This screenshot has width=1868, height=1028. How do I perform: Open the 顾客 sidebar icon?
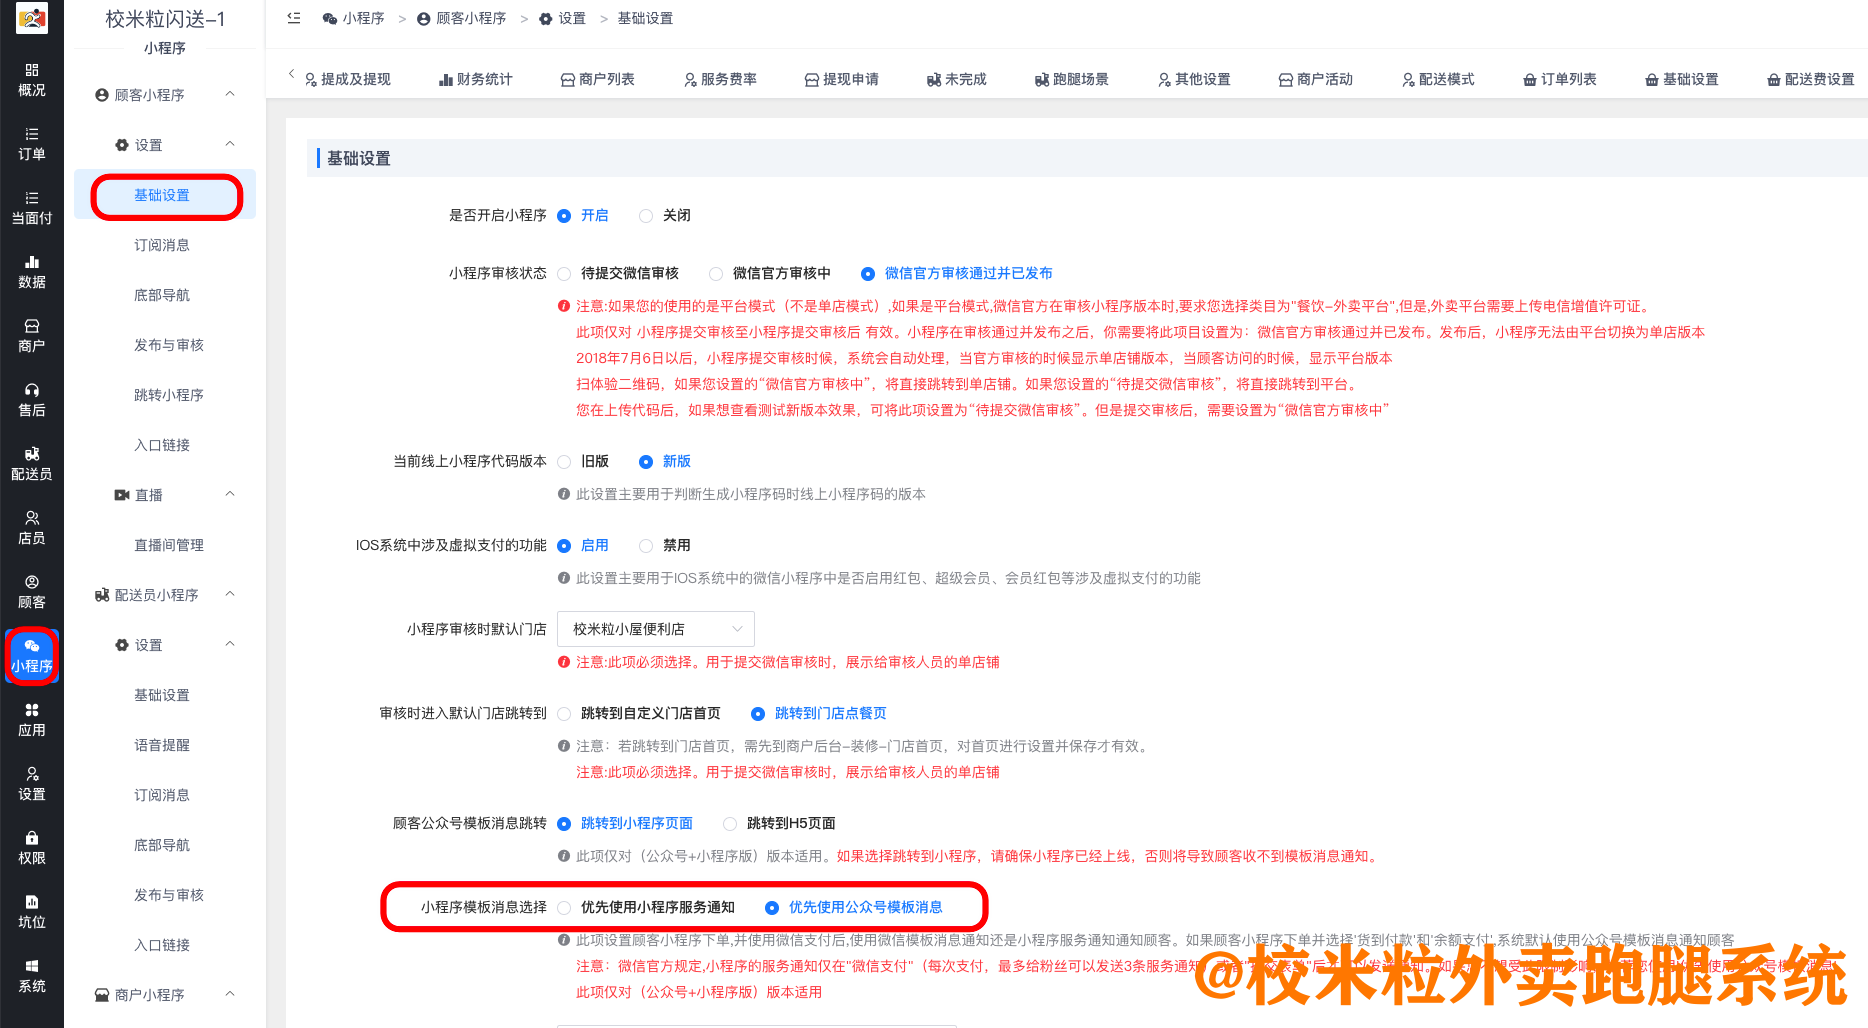point(32,591)
